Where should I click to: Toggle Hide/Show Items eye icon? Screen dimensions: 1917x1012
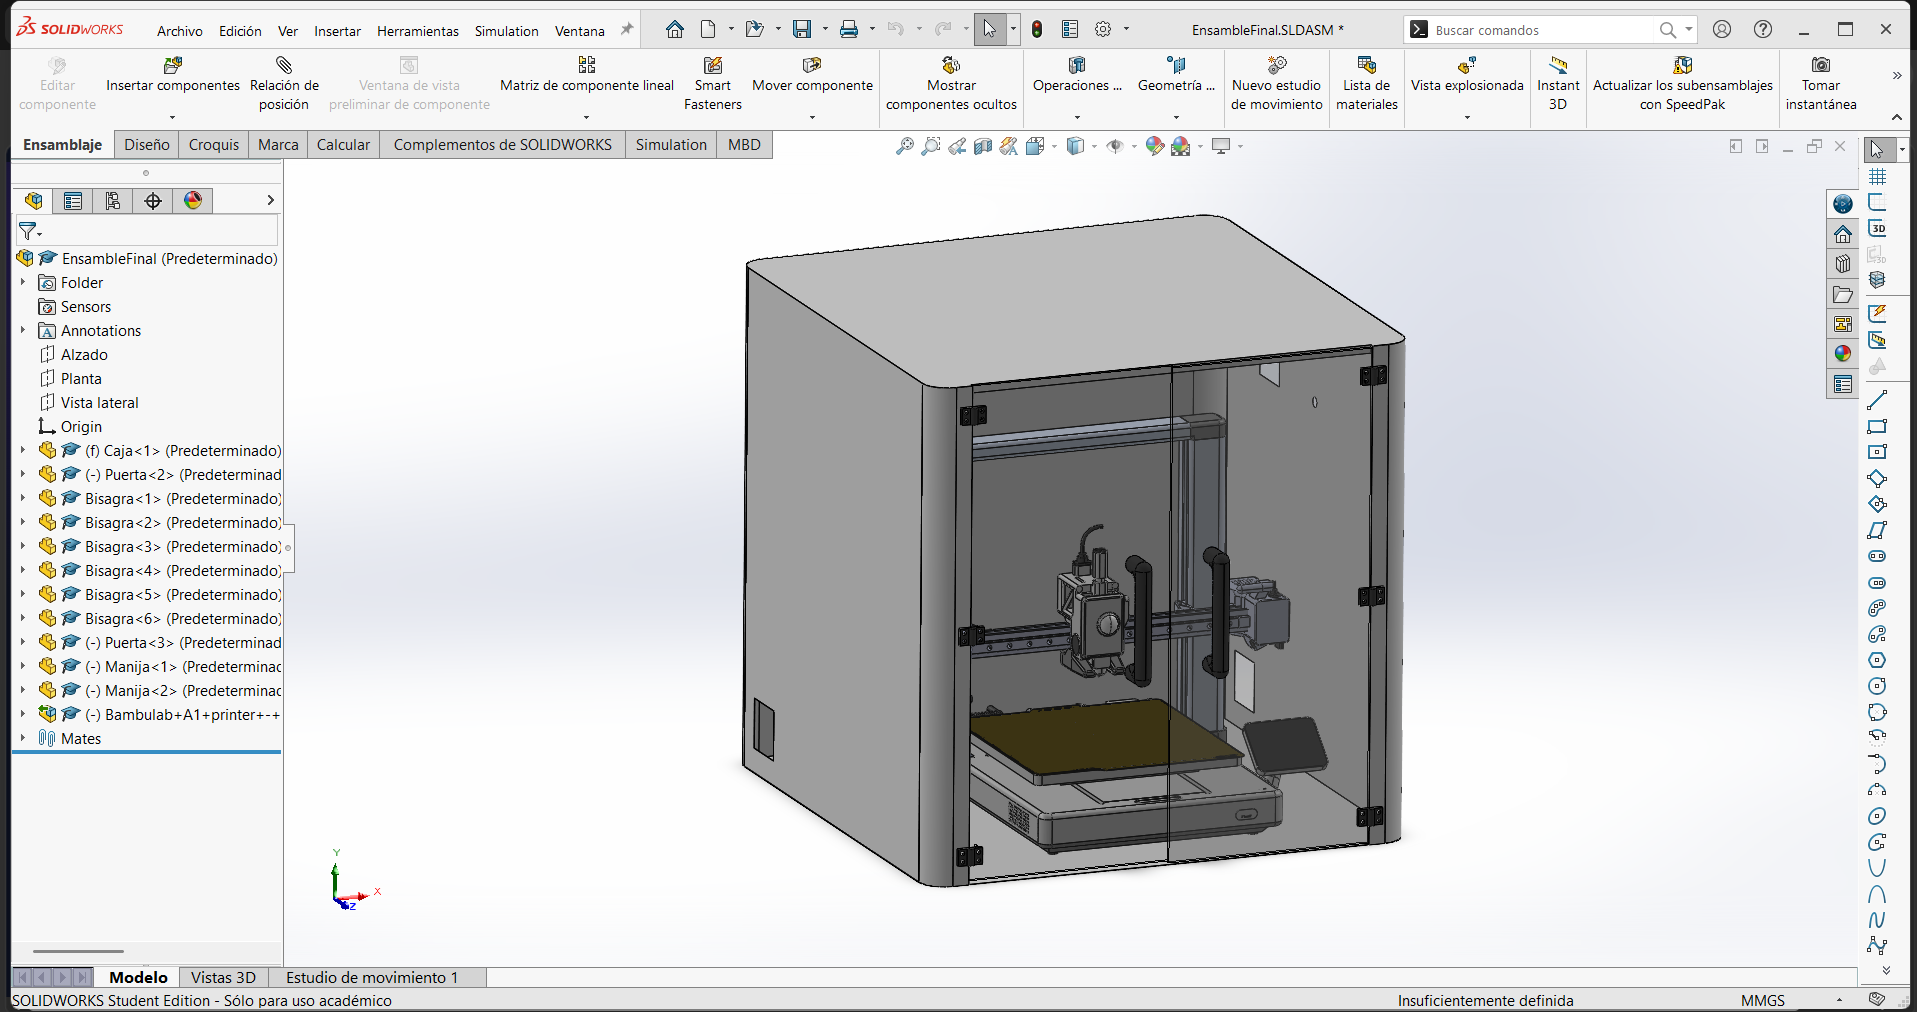click(1115, 146)
